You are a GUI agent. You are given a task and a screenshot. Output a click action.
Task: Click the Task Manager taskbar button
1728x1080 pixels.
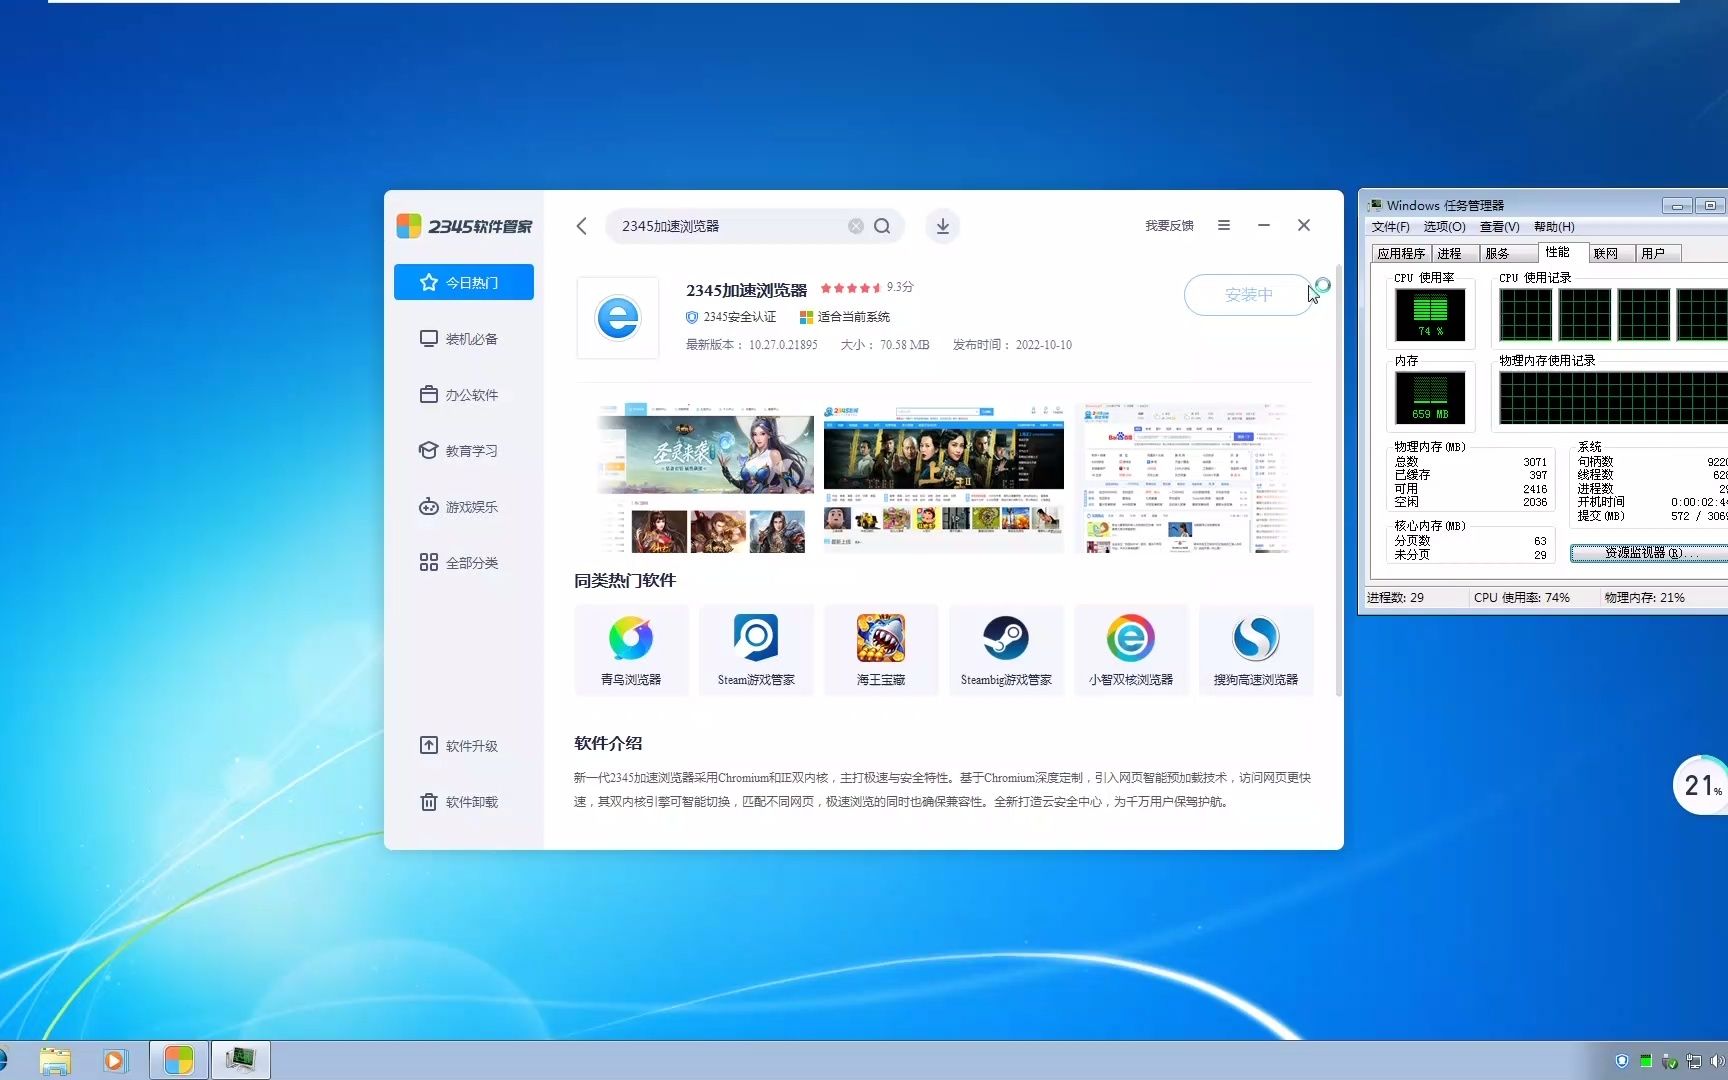click(241, 1060)
